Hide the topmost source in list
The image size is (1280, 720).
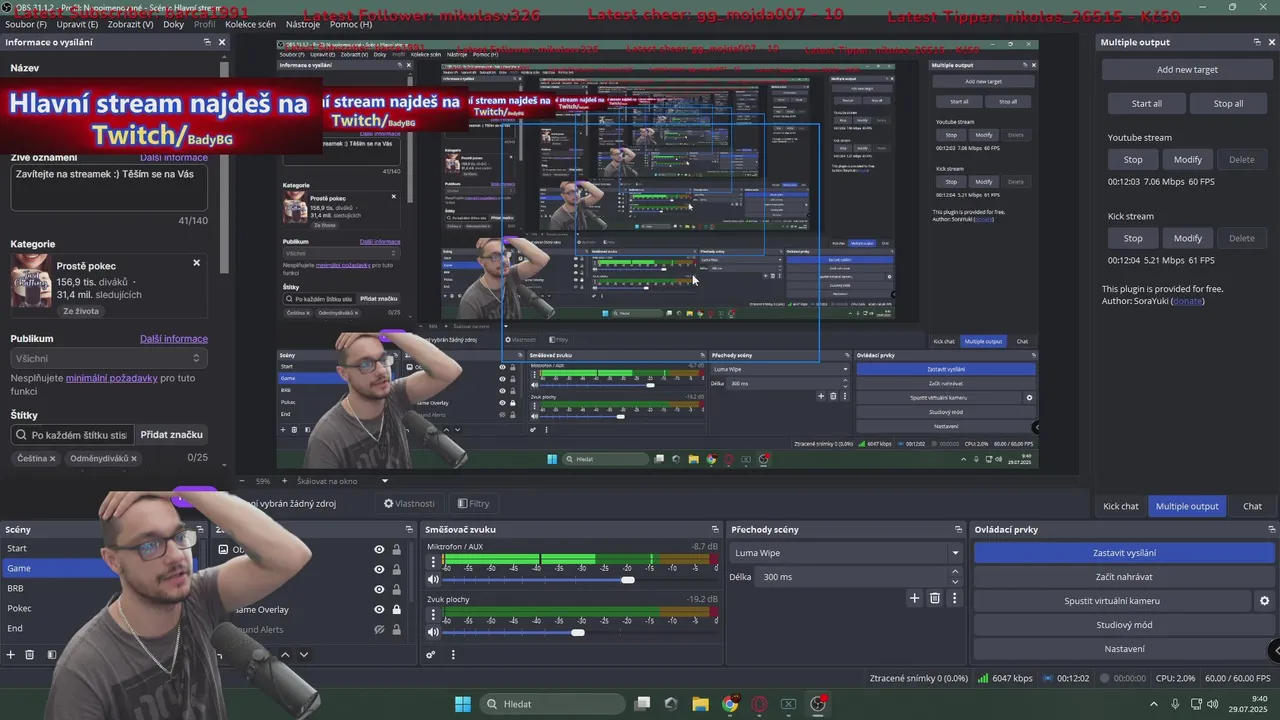[379, 549]
